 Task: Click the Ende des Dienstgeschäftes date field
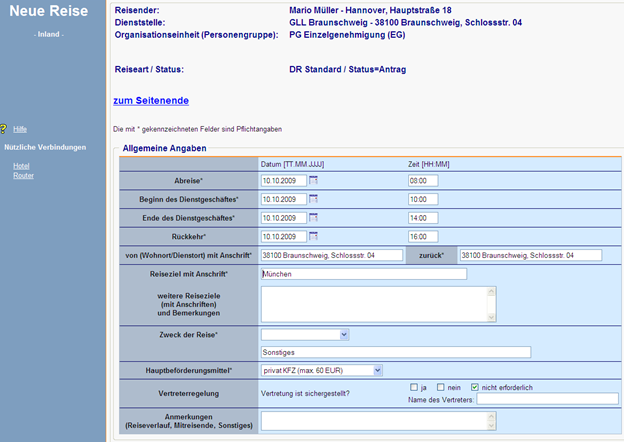(284, 218)
